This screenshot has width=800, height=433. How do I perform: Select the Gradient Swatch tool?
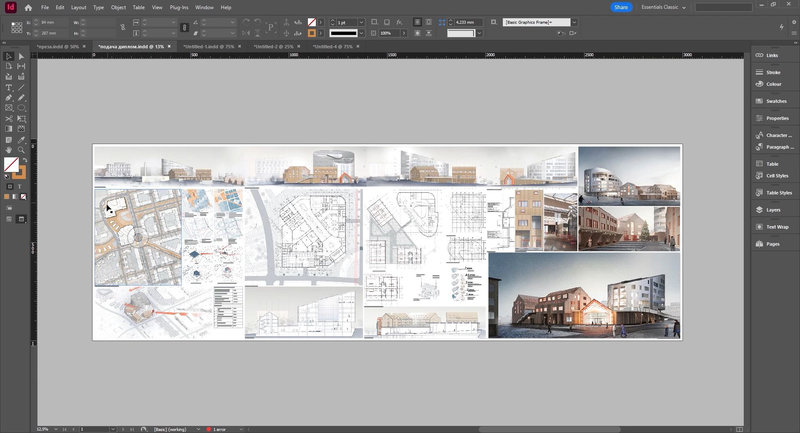pyautogui.click(x=9, y=129)
